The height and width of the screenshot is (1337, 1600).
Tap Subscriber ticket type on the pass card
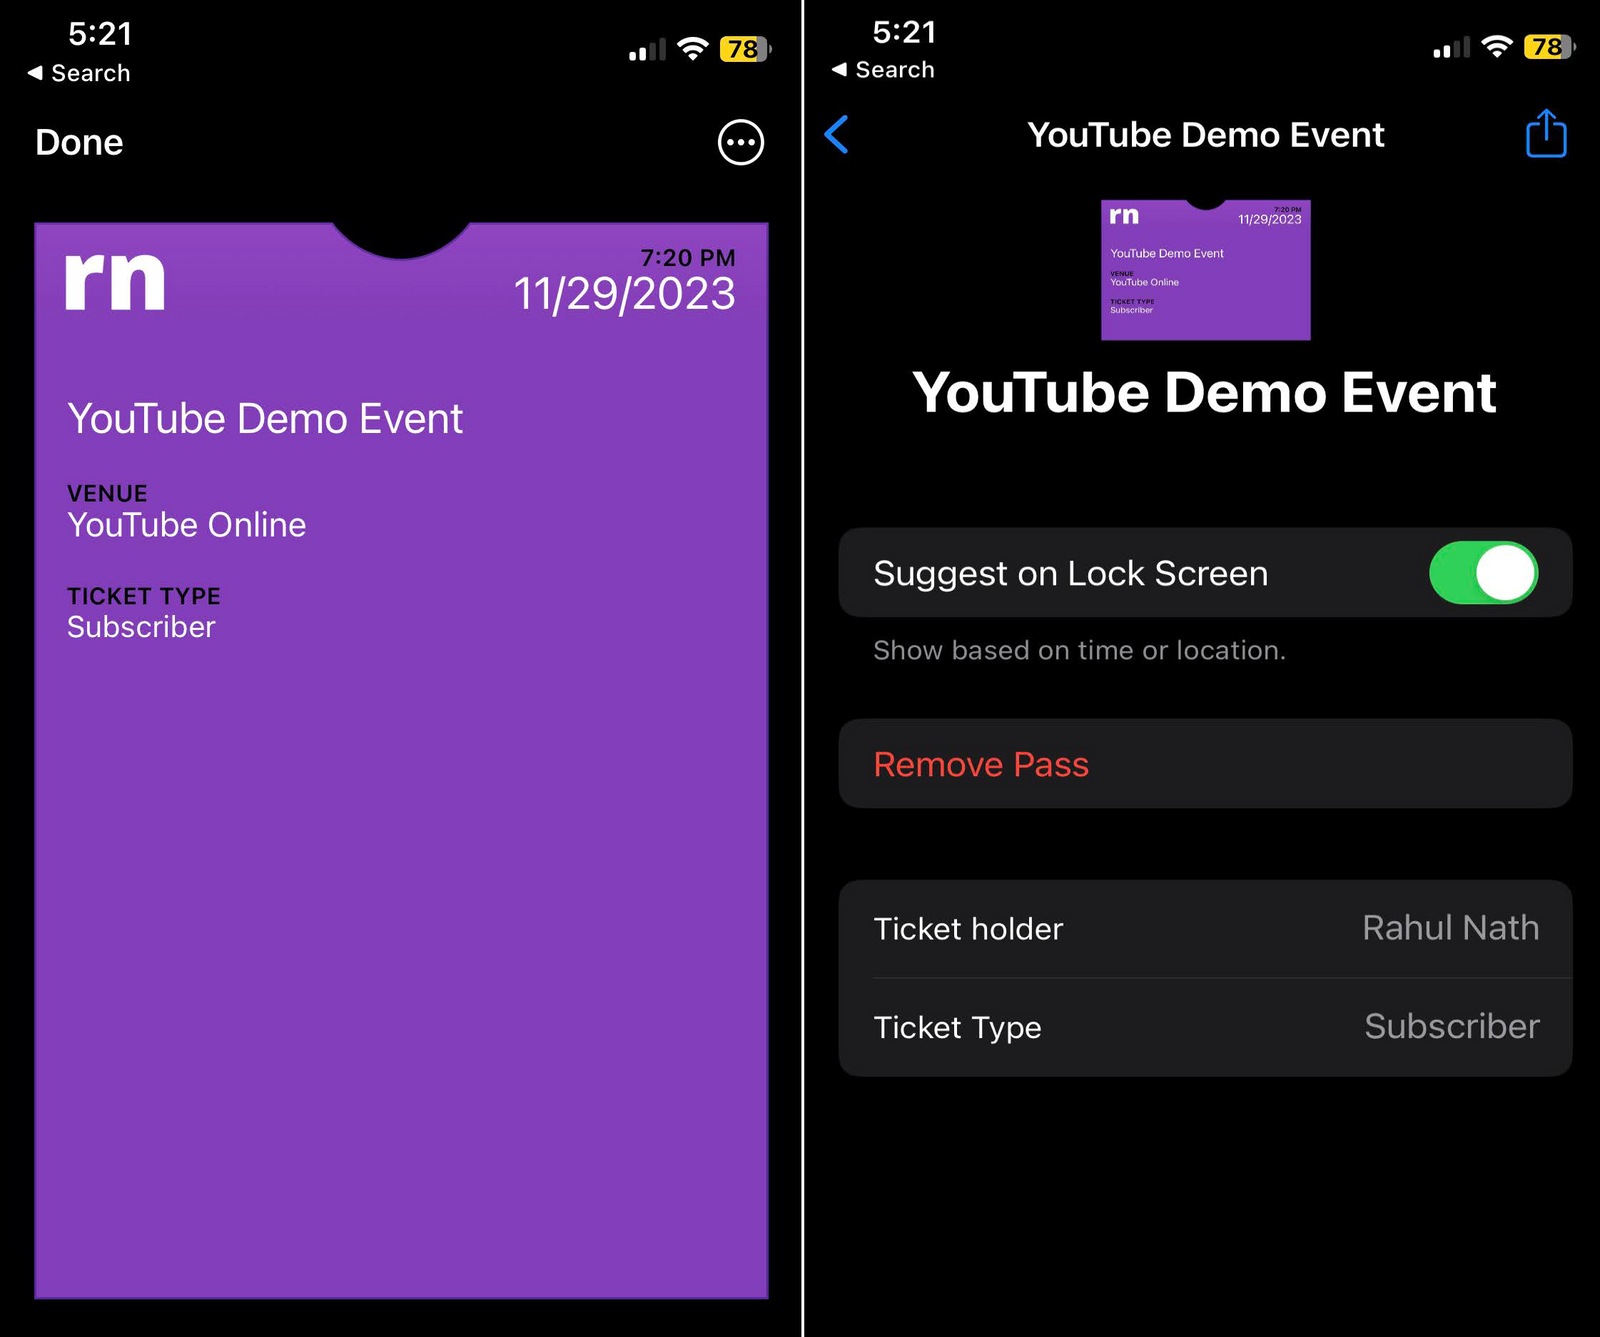[x=141, y=627]
